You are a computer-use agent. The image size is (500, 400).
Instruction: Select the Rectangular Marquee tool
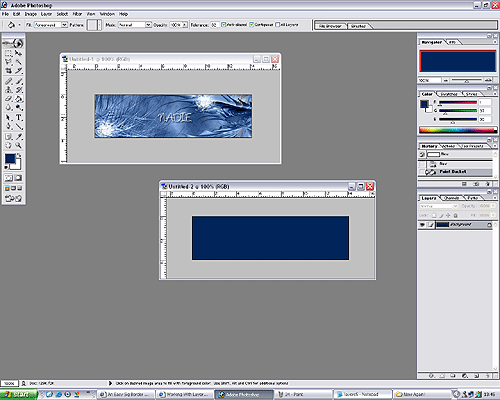point(9,53)
